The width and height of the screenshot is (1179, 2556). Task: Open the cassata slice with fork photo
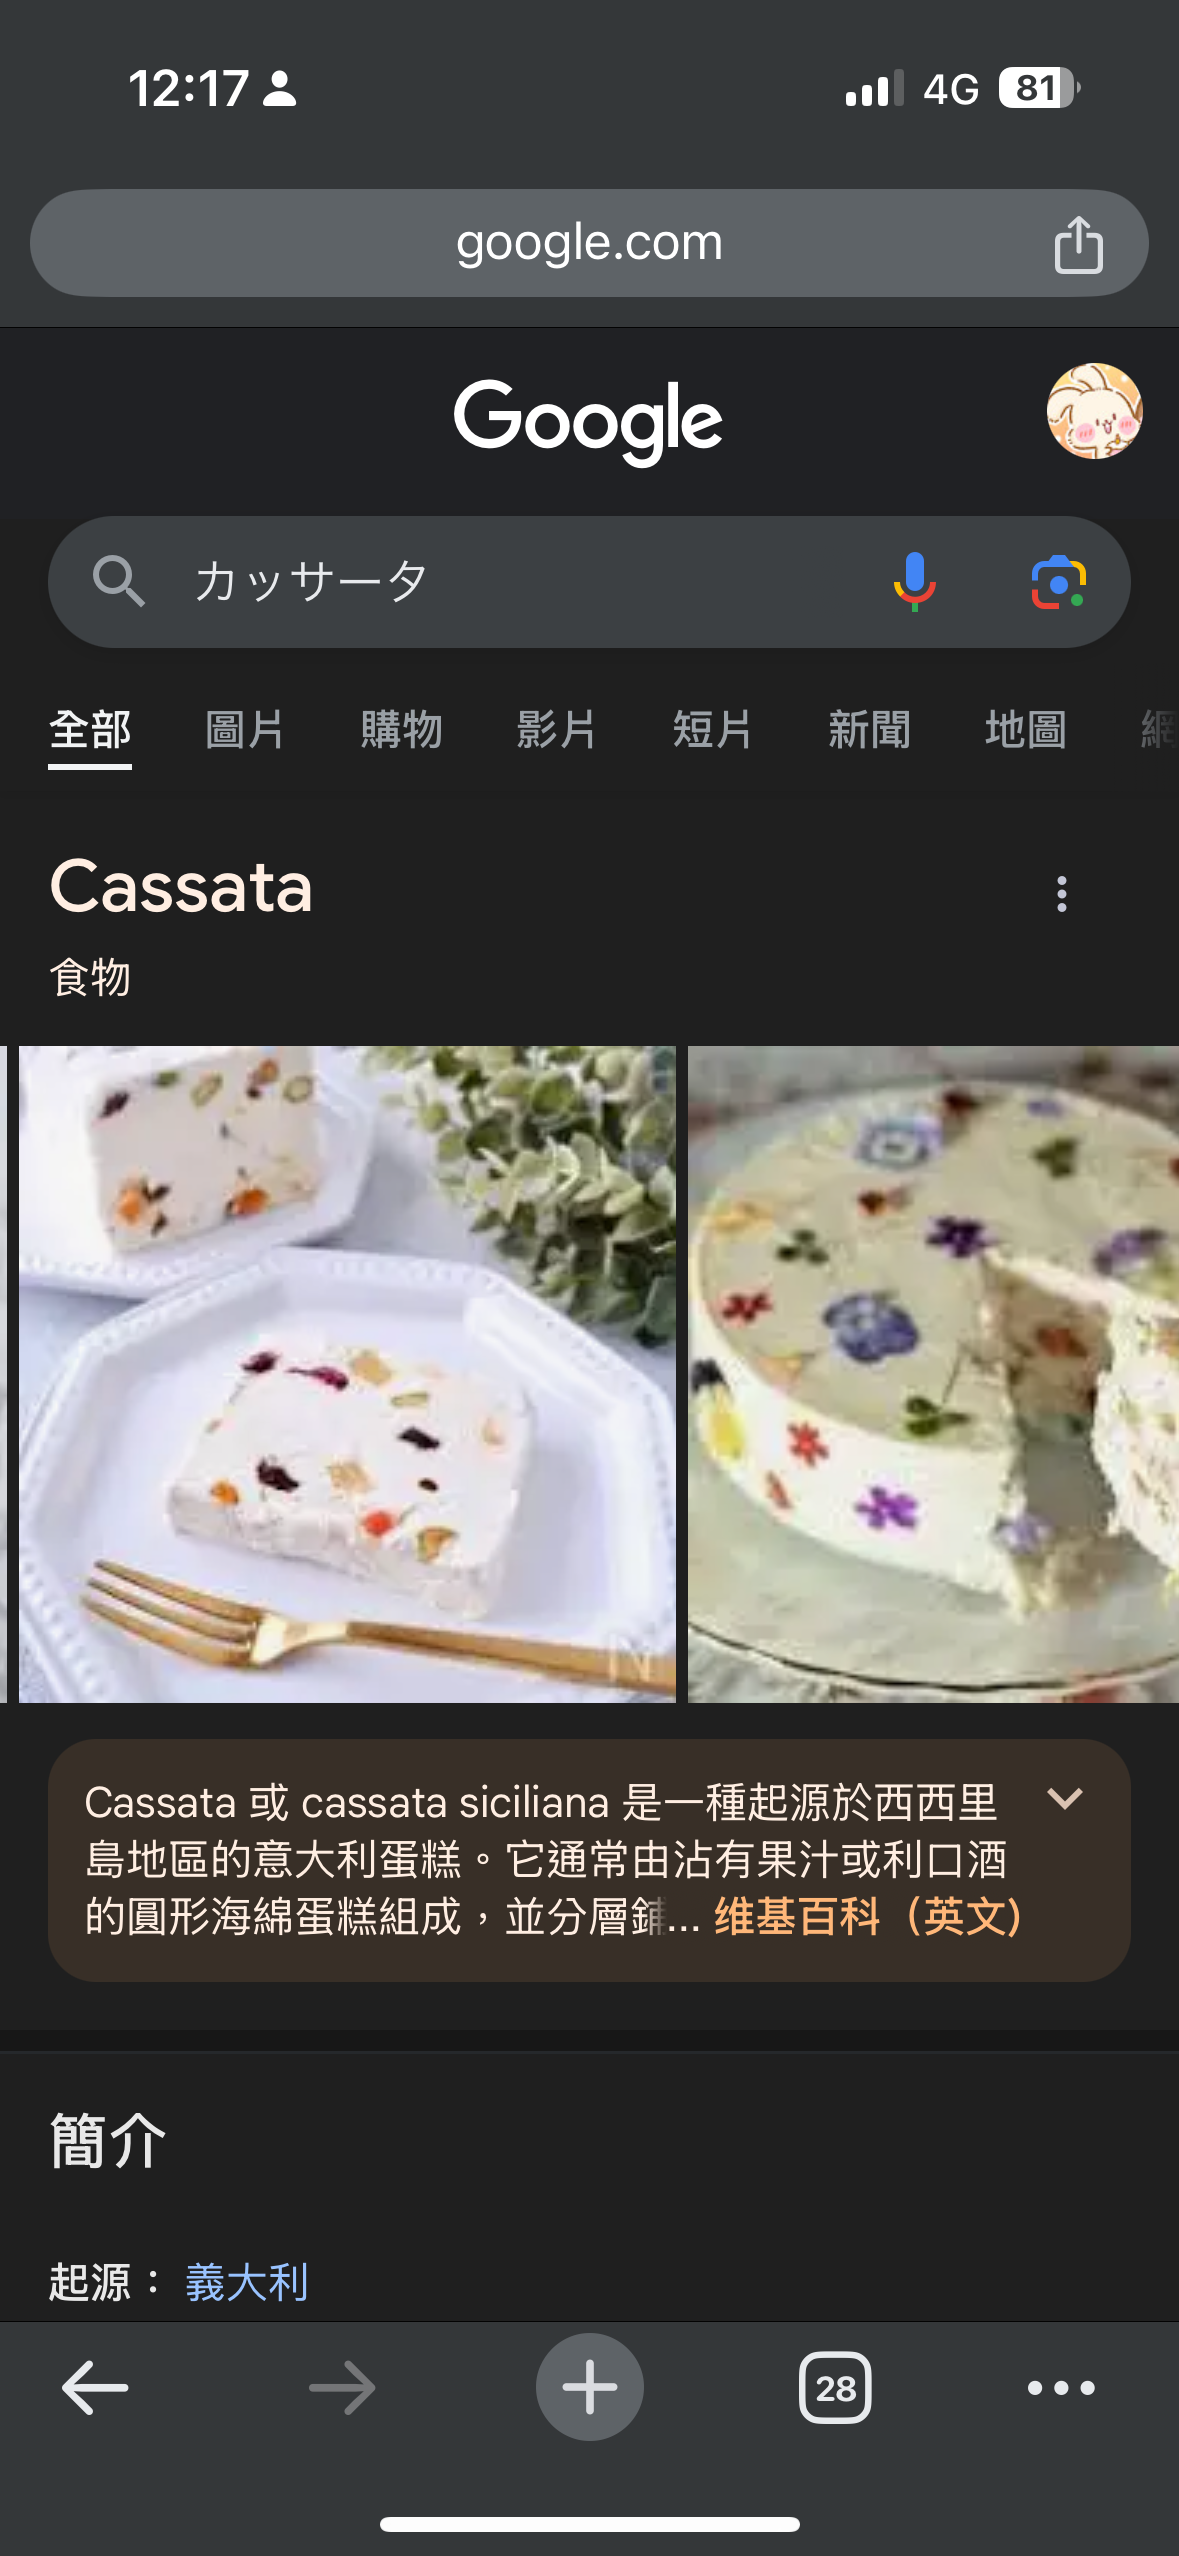(347, 1374)
